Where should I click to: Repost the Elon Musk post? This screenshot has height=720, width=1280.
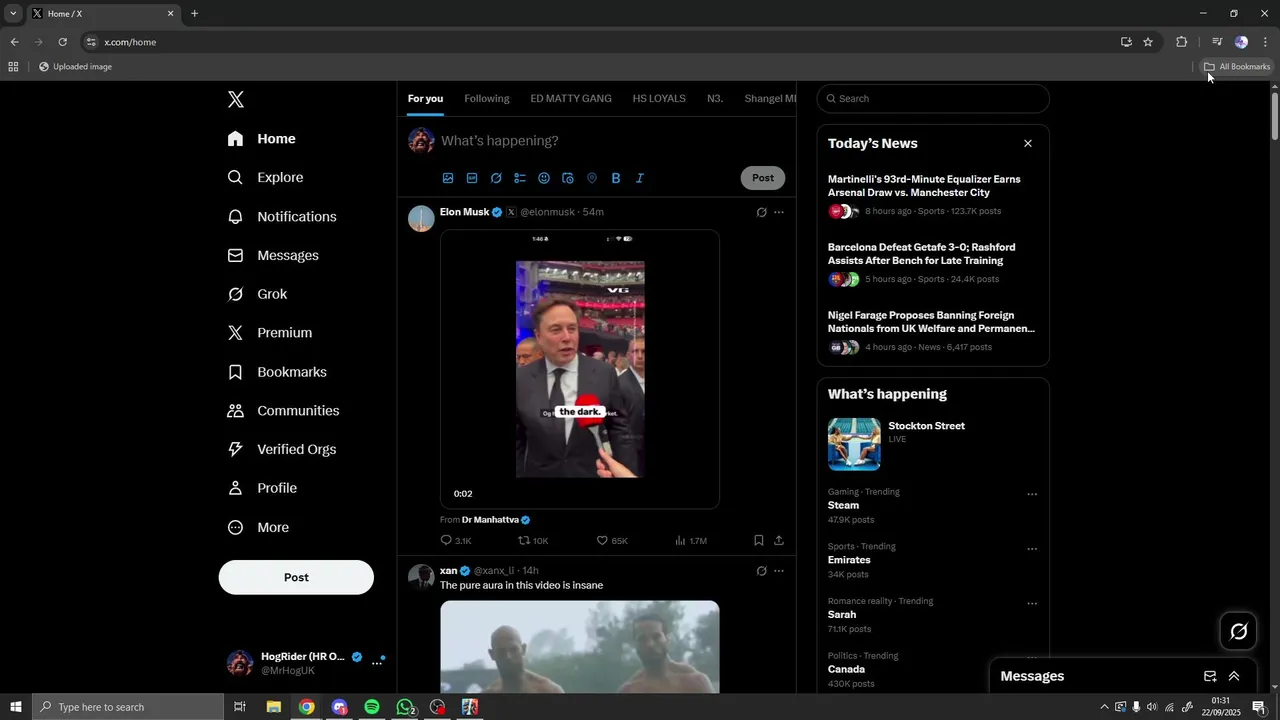[x=524, y=540]
